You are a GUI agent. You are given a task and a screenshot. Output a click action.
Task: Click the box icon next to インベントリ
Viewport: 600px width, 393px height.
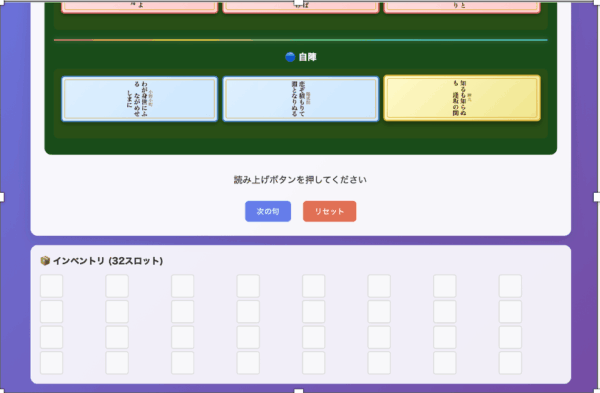[x=45, y=261]
